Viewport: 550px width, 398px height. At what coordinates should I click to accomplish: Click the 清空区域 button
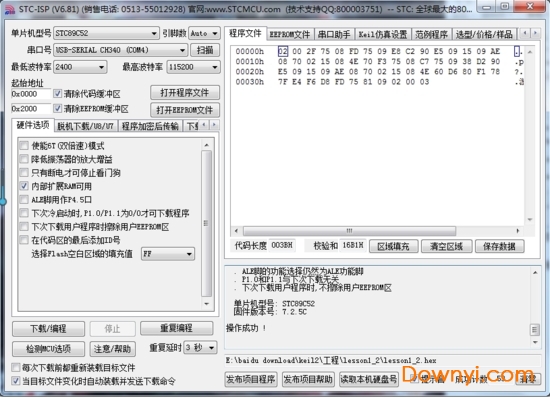tap(447, 246)
